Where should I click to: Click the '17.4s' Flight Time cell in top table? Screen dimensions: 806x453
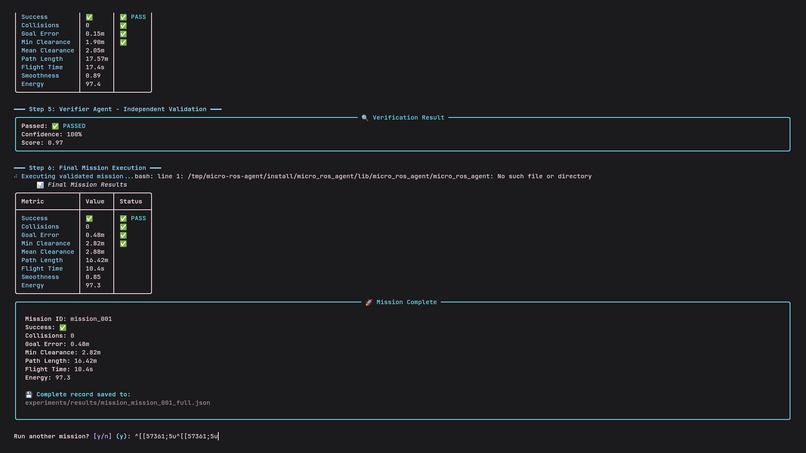[95, 67]
